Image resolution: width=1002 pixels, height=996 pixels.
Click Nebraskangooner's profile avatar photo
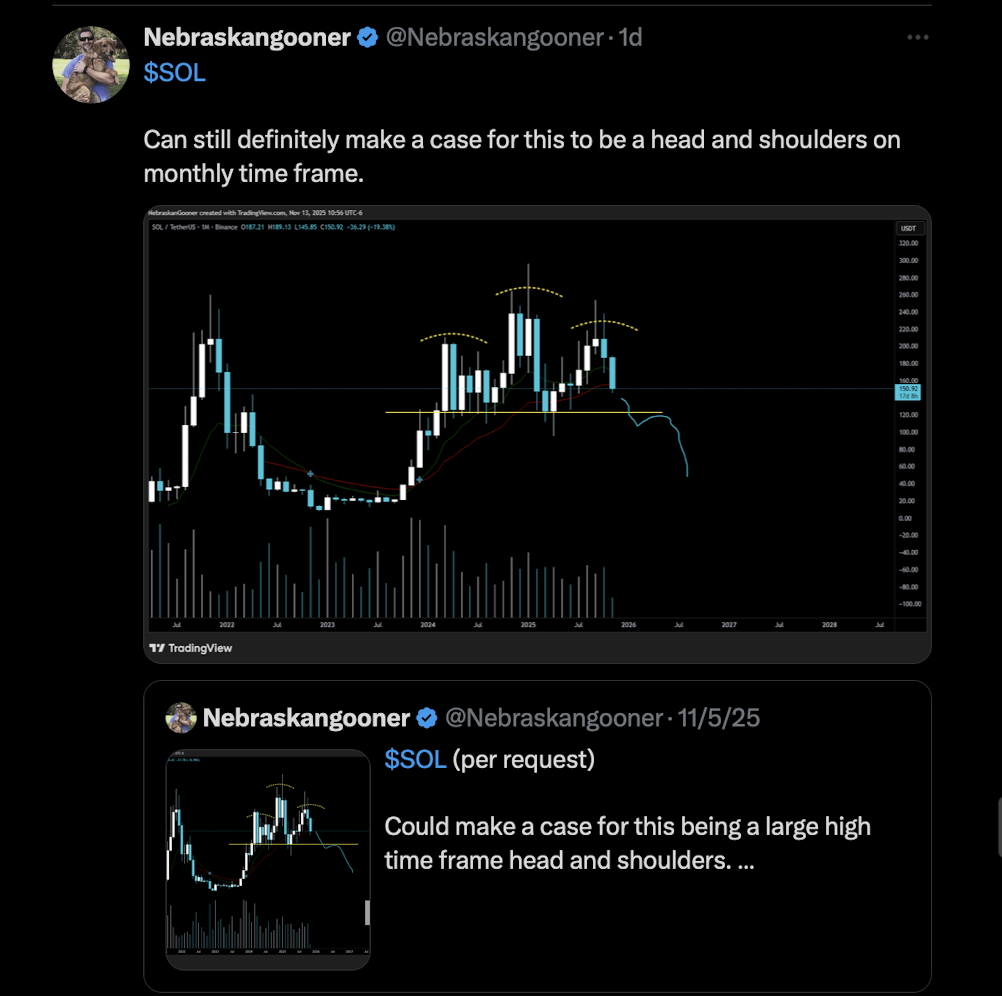pyautogui.click(x=91, y=64)
